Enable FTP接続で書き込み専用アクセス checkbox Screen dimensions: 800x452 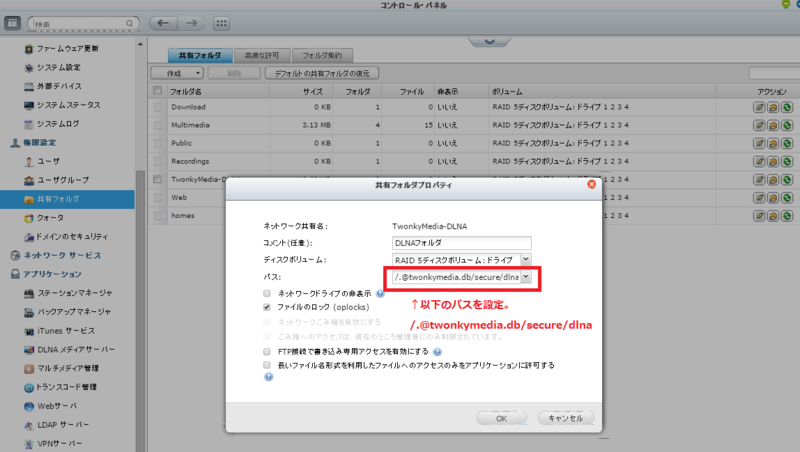coord(267,351)
